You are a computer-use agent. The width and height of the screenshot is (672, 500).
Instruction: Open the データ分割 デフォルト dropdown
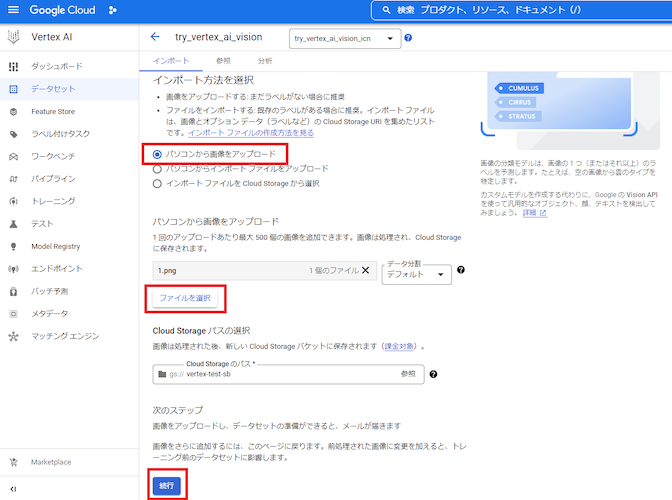tap(416, 276)
